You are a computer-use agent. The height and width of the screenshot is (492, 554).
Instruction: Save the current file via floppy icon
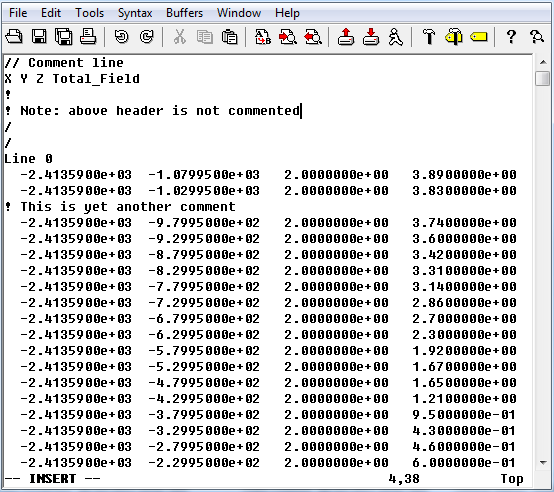[x=39, y=37]
